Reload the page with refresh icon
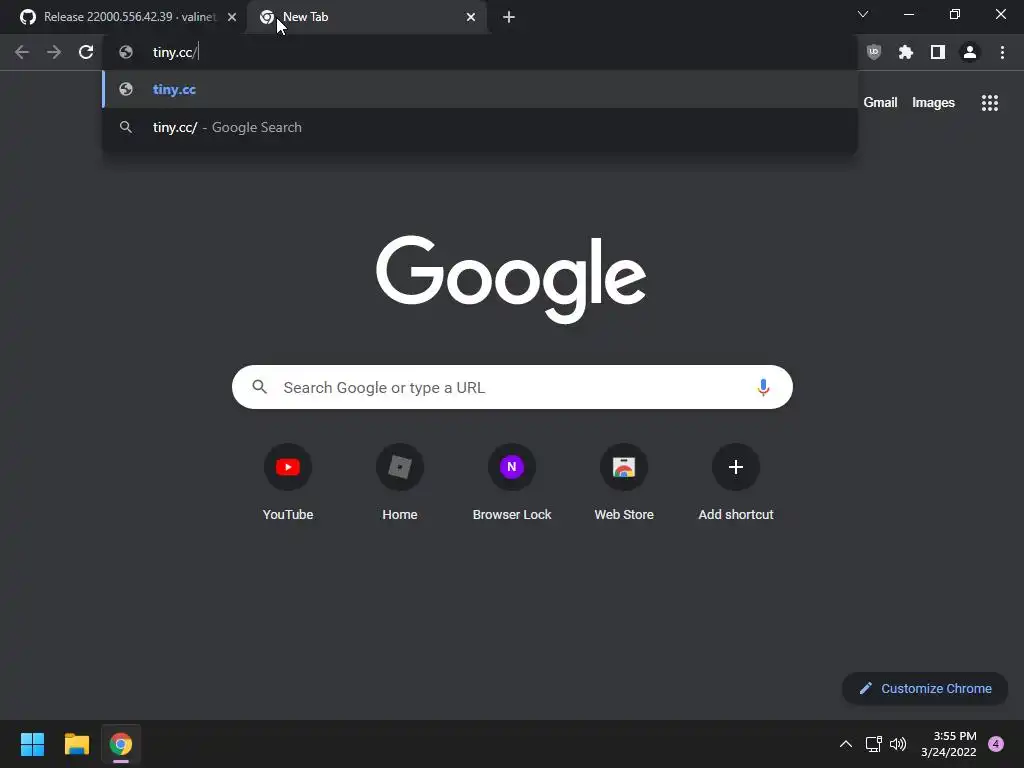Viewport: 1024px width, 768px height. point(86,52)
